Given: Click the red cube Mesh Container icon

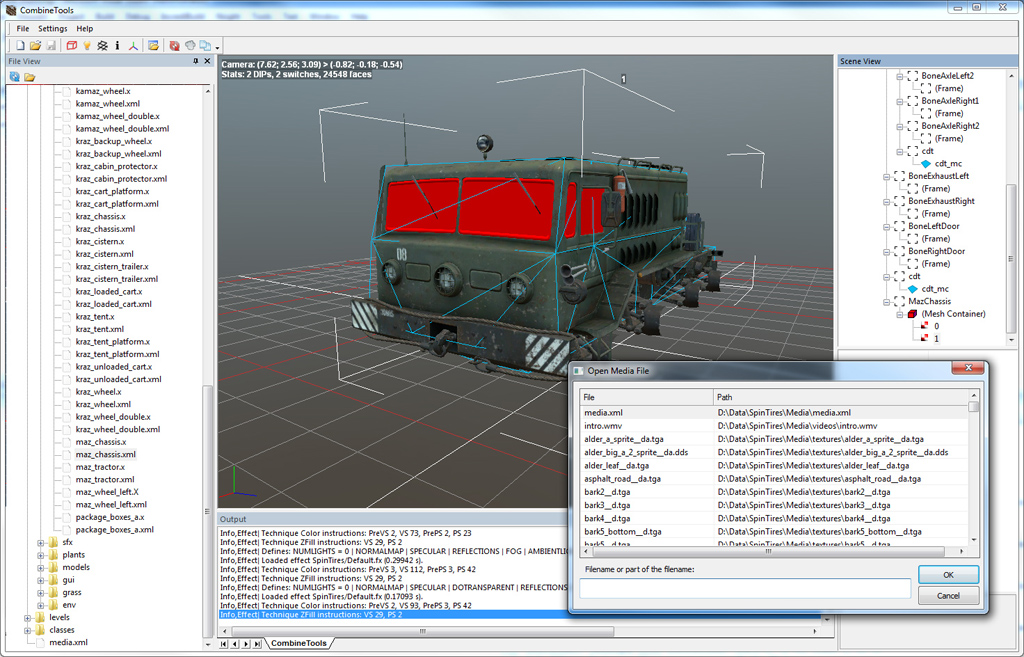Looking at the screenshot, I should pyautogui.click(x=912, y=314).
